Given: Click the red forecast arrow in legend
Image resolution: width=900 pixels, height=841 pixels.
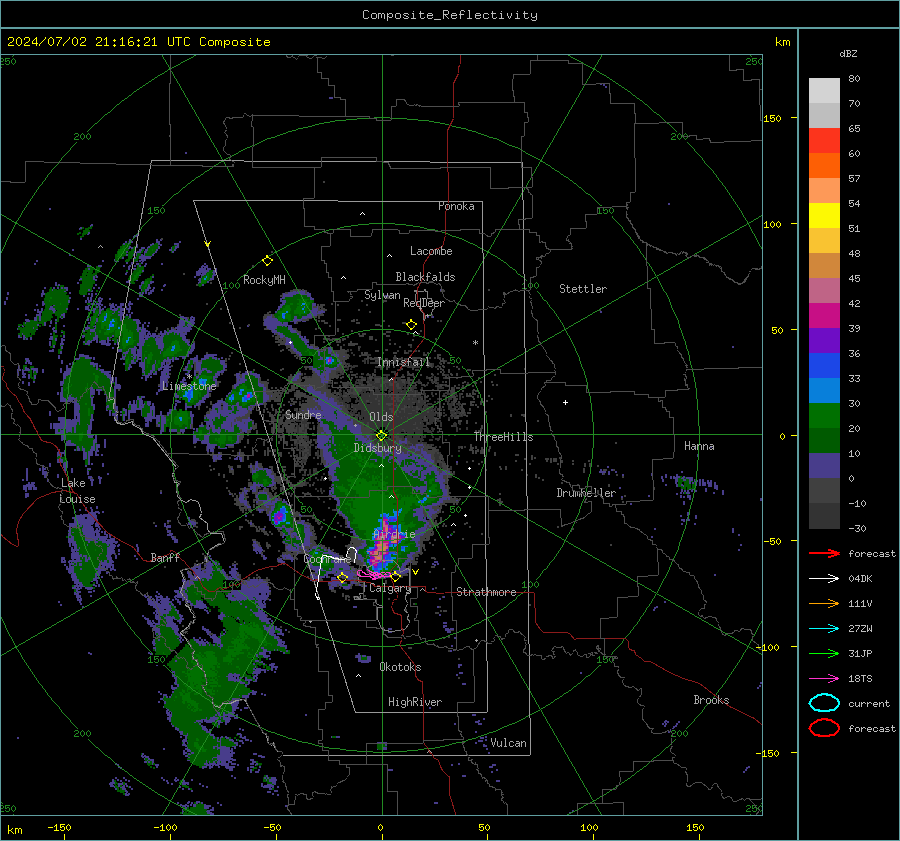Looking at the screenshot, I should coord(824,553).
